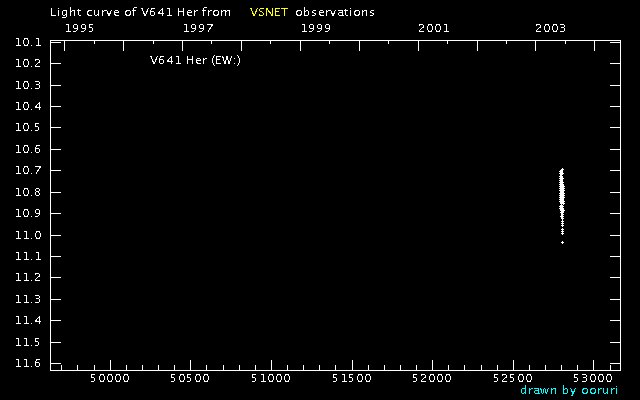Image resolution: width=640 pixels, height=400 pixels.
Task: Click the 'Light curve of V641 Her from' title
Action: click(x=140, y=12)
